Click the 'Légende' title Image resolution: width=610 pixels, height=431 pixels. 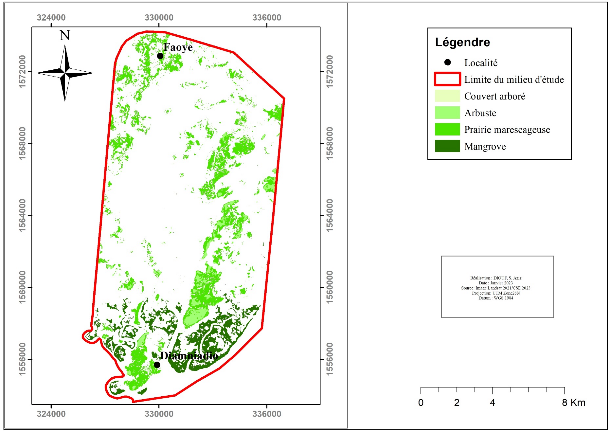463,42
